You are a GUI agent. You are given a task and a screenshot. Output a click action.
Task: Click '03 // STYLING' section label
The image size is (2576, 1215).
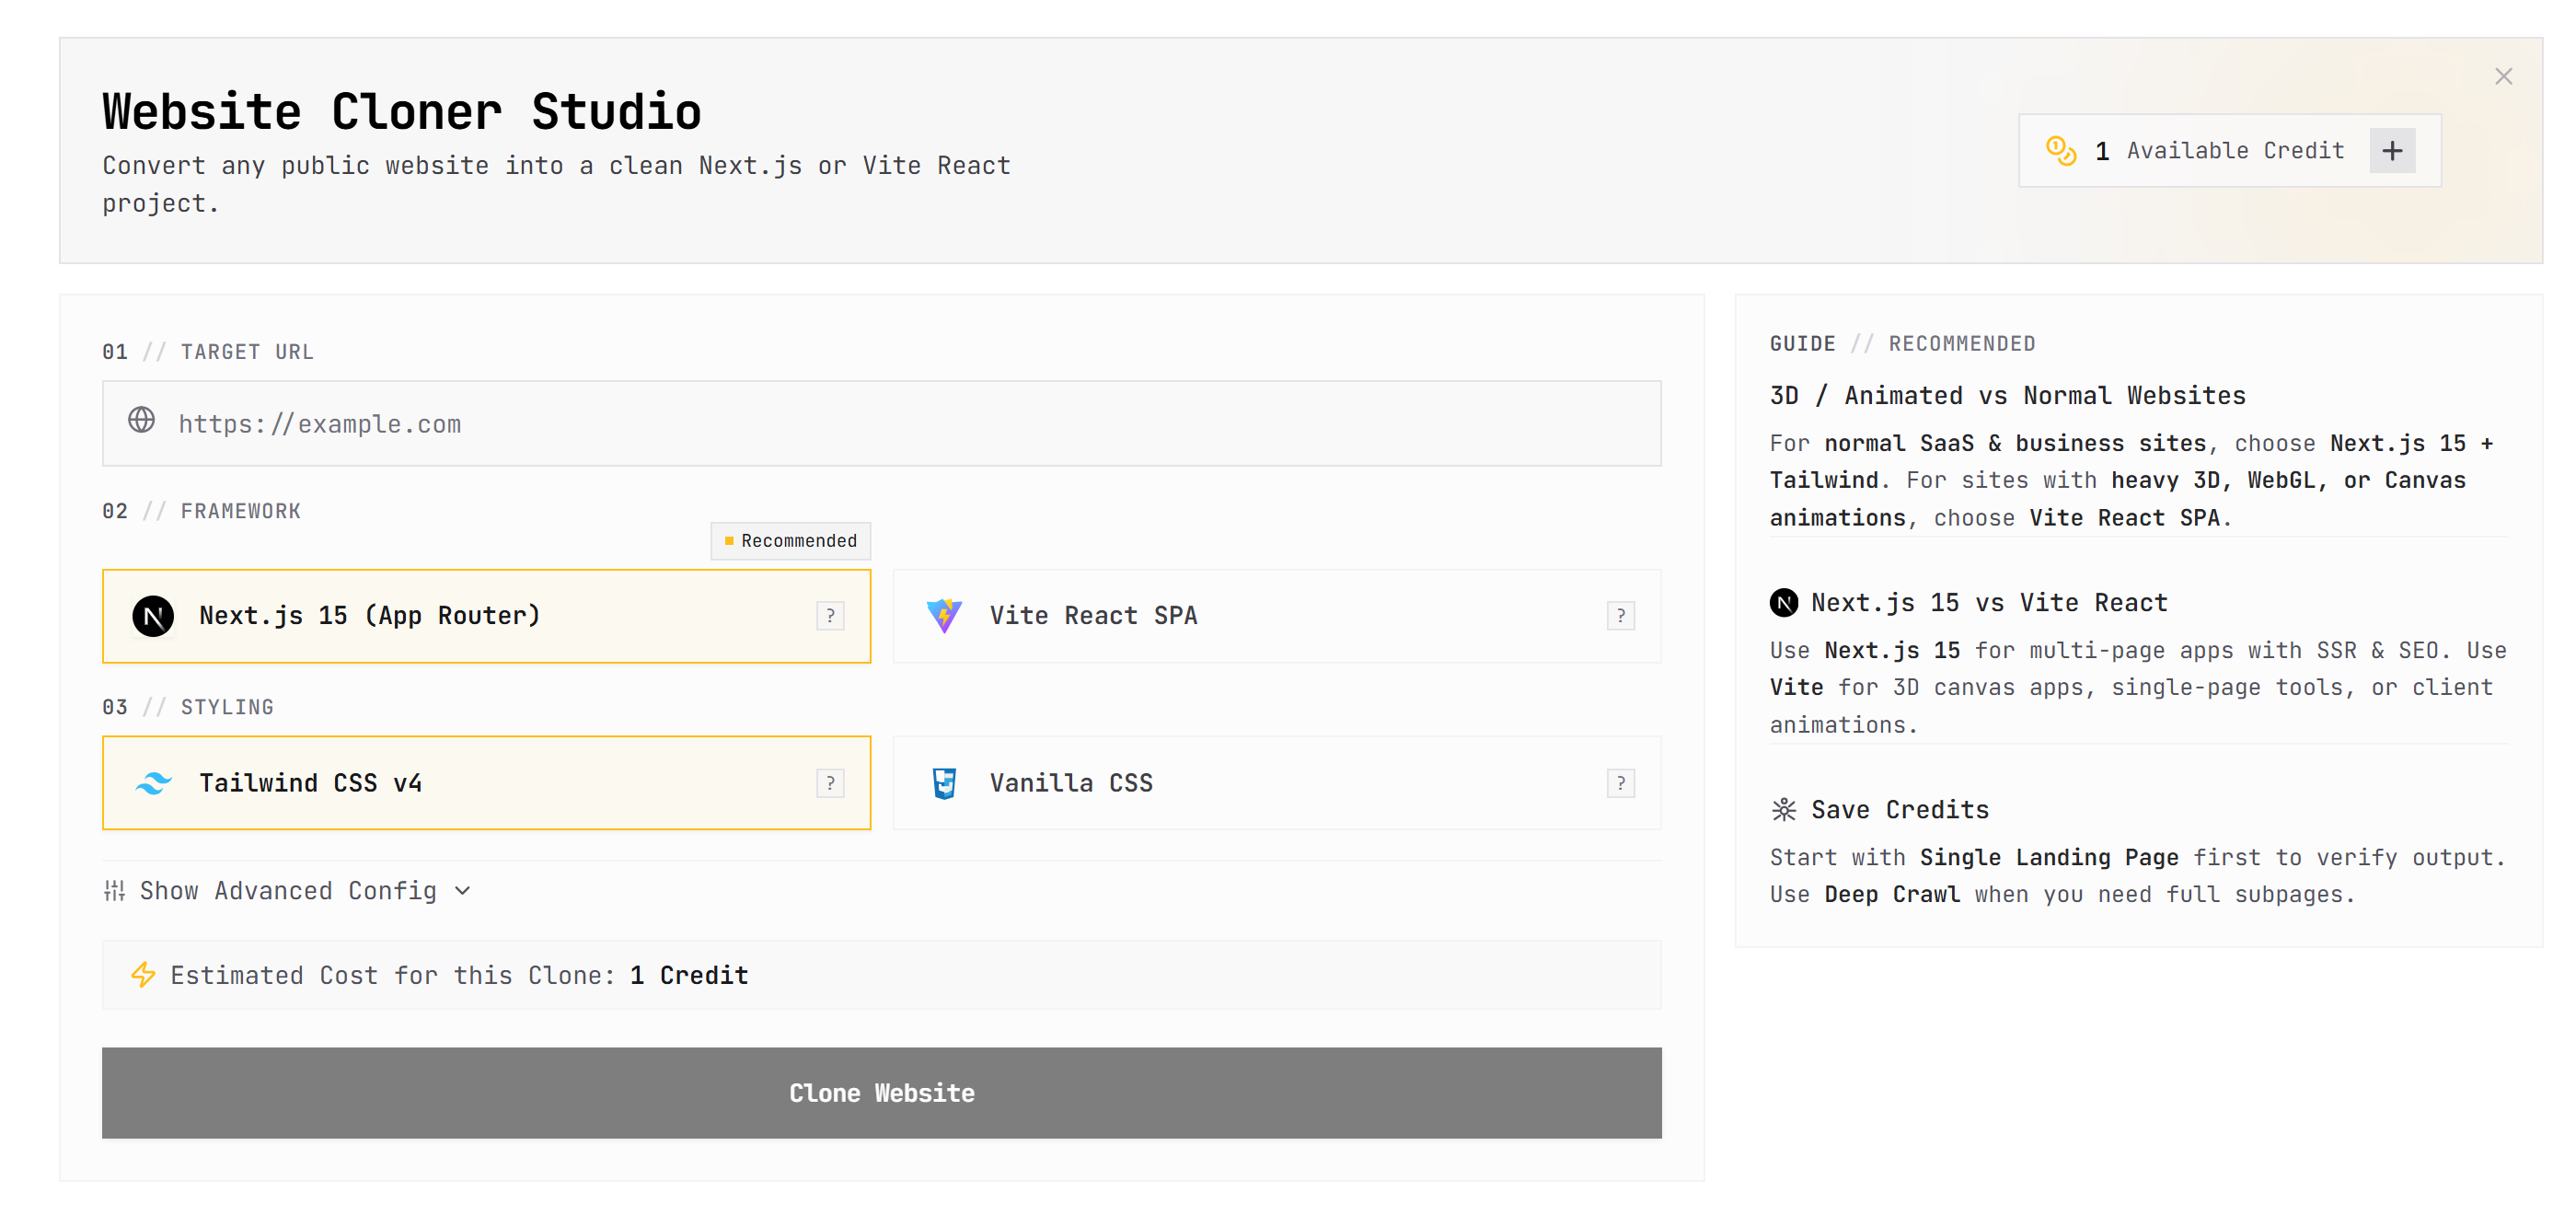[x=188, y=707]
